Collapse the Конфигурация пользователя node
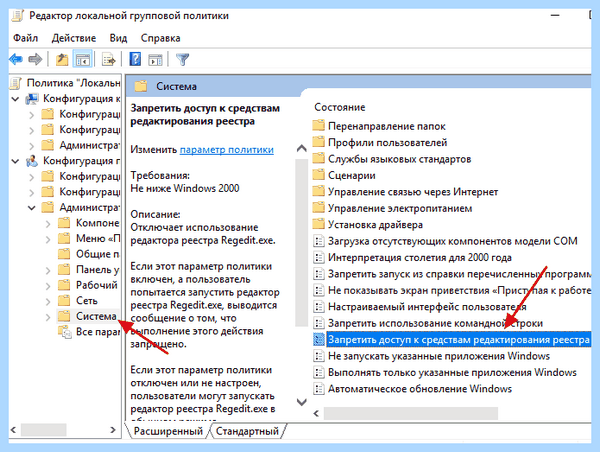This screenshot has width=600, height=452. tap(15, 161)
